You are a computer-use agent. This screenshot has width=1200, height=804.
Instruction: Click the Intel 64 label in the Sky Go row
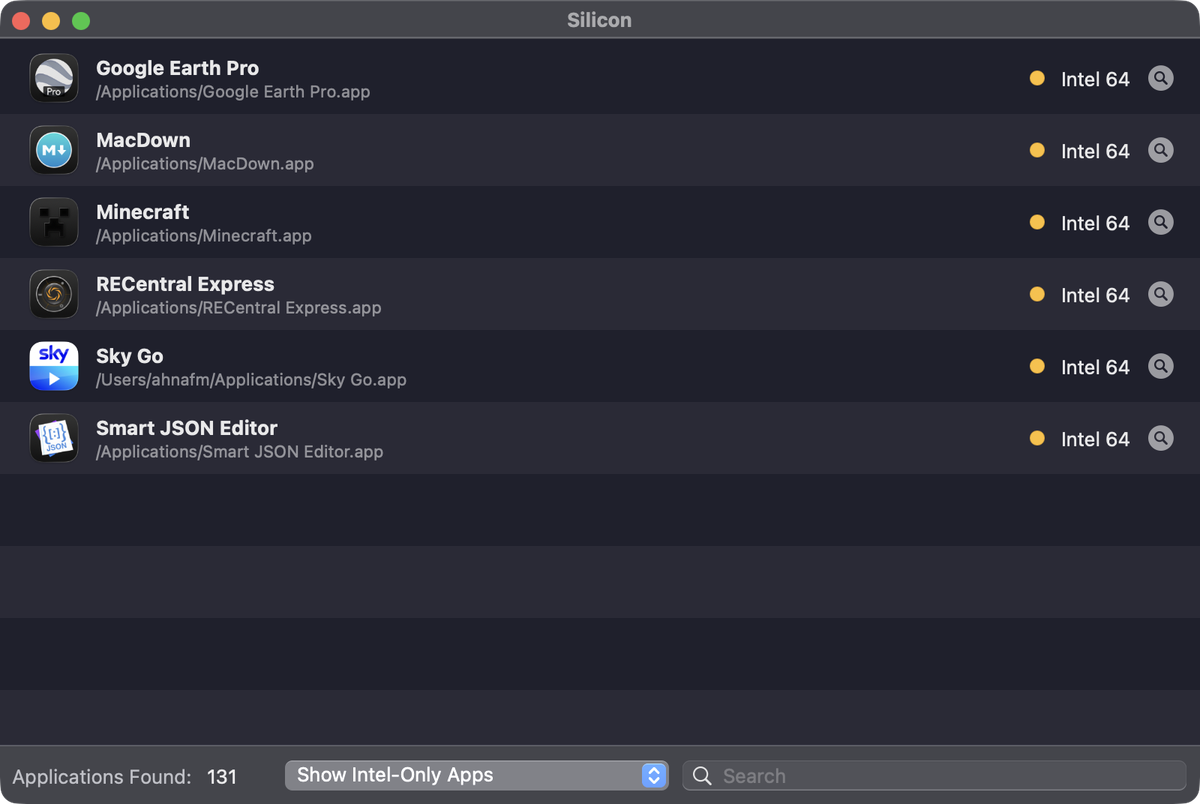(x=1095, y=367)
